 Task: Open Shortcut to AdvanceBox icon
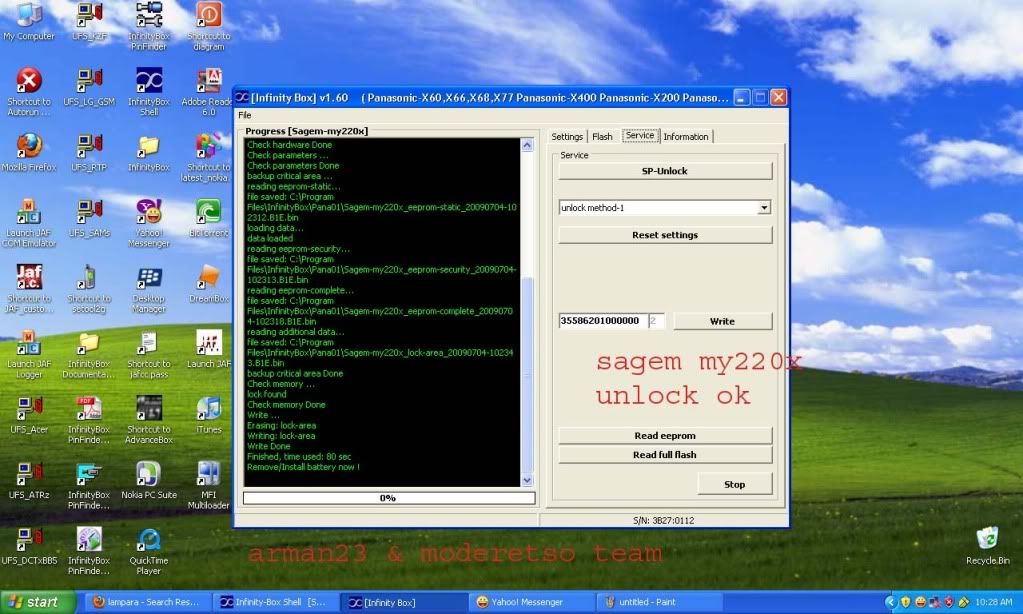point(149,420)
